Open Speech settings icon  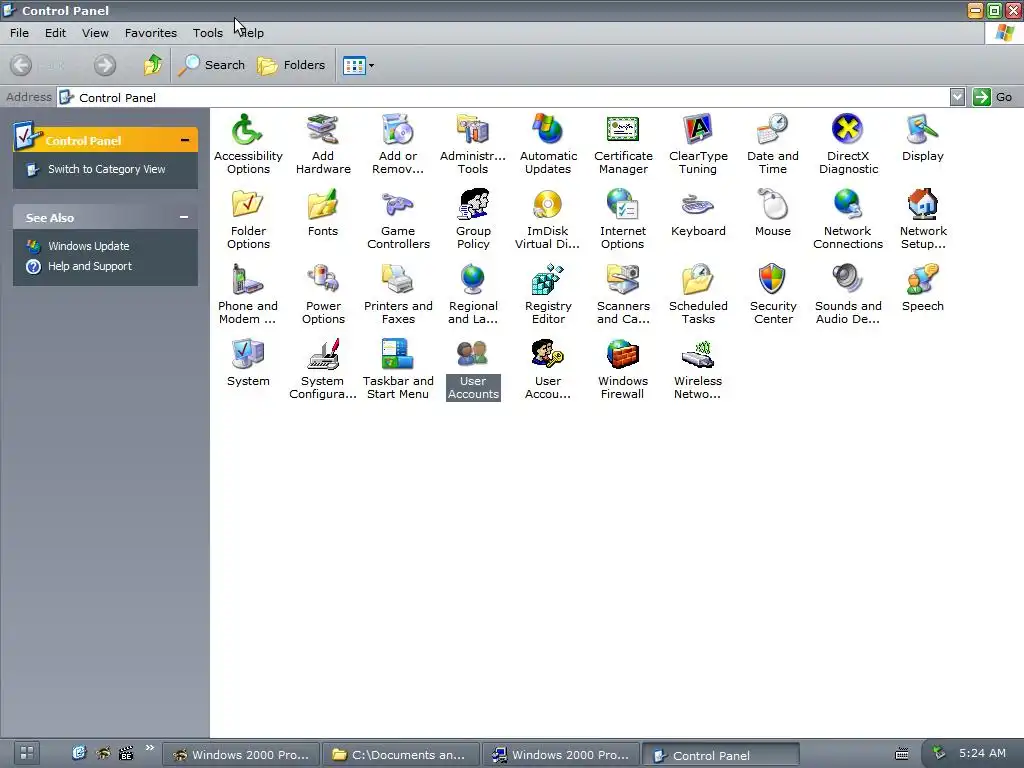pyautogui.click(x=923, y=288)
